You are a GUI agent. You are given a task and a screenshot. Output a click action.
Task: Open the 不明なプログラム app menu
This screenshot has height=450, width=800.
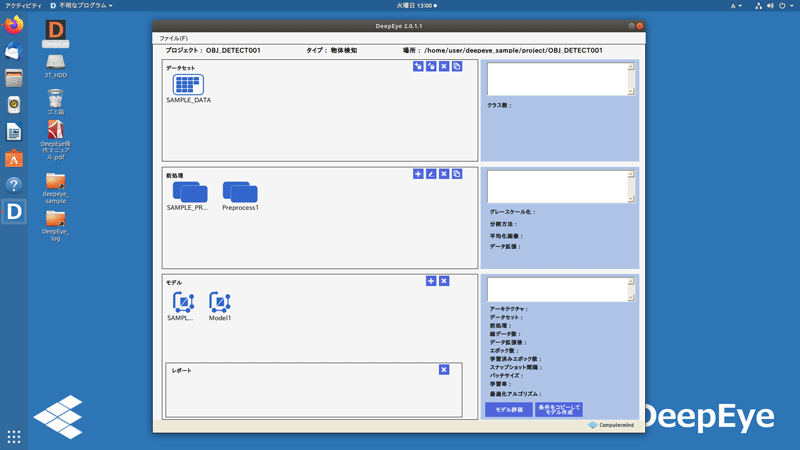[82, 6]
